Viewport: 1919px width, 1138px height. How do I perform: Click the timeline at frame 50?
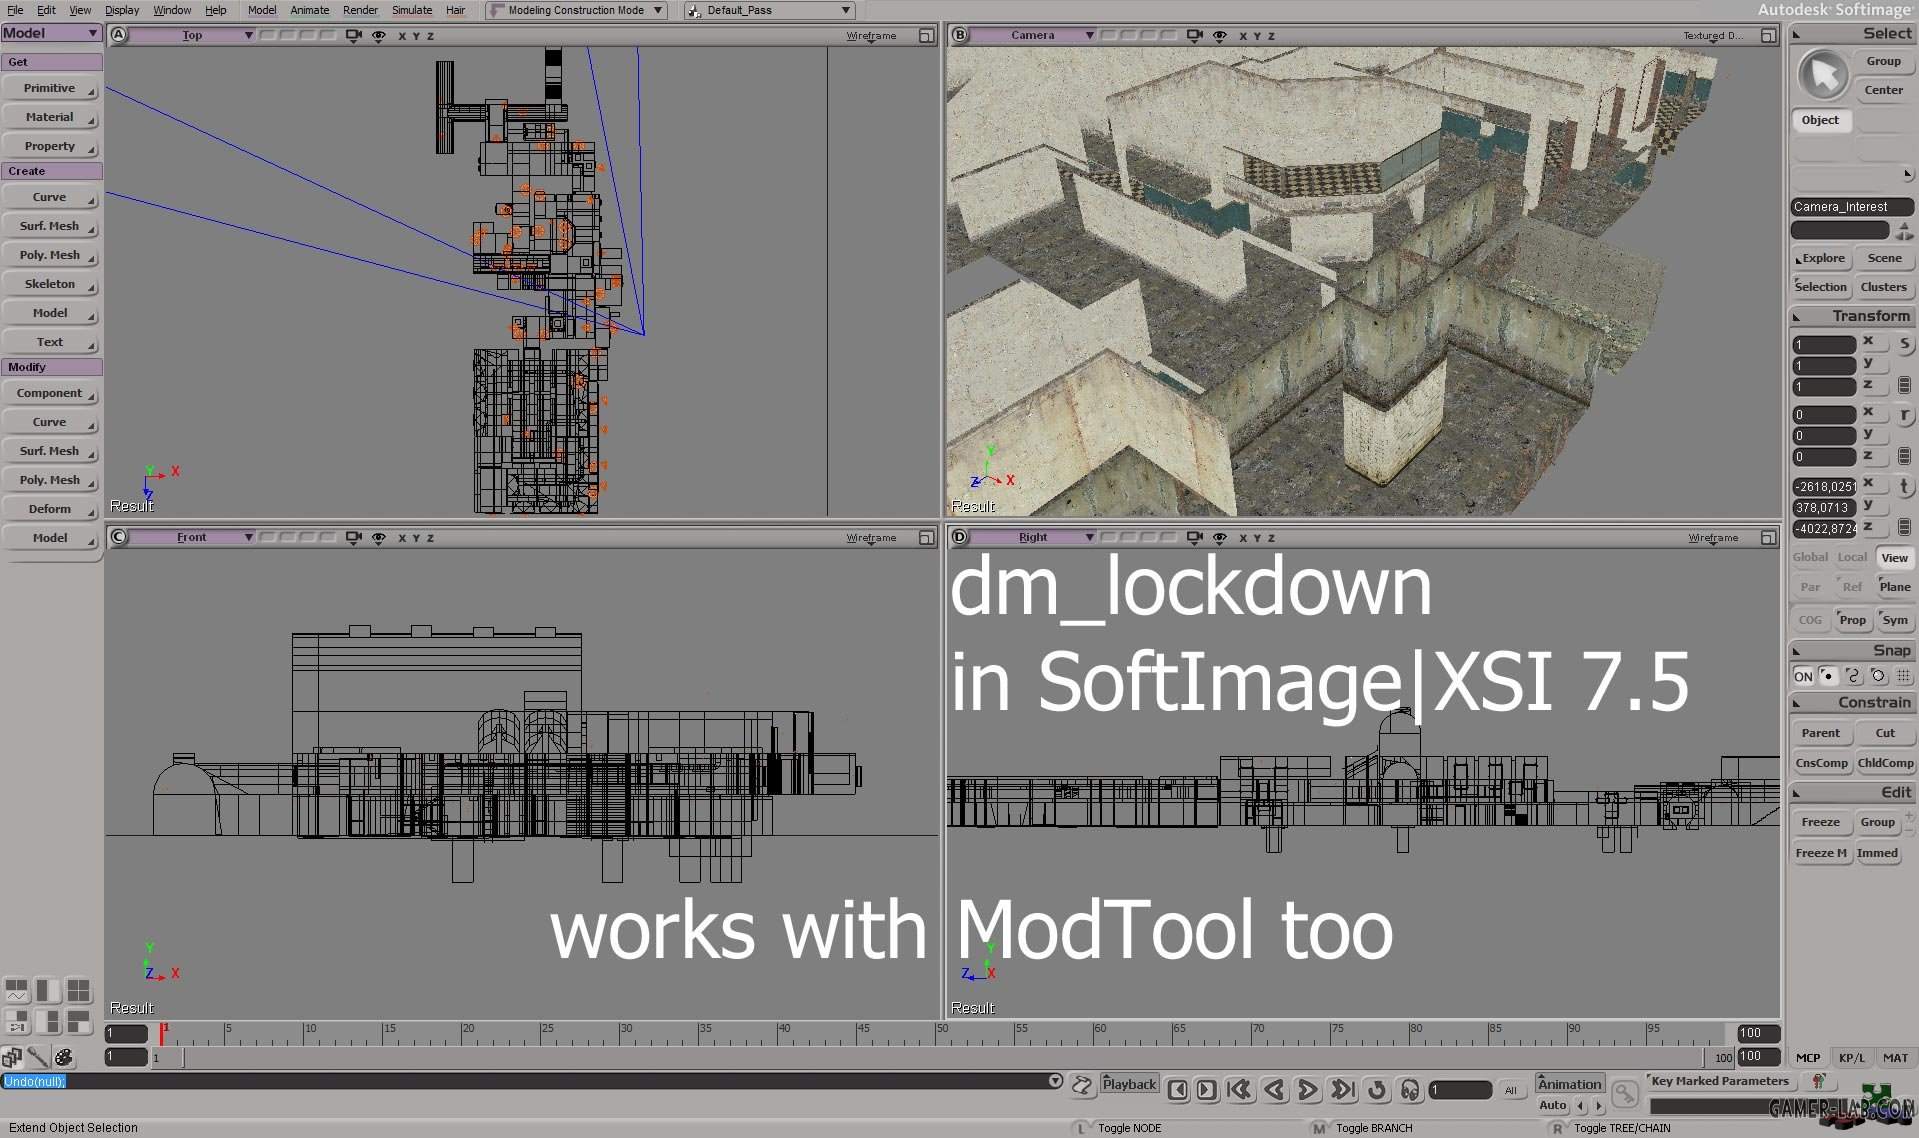pyautogui.click(x=937, y=1033)
